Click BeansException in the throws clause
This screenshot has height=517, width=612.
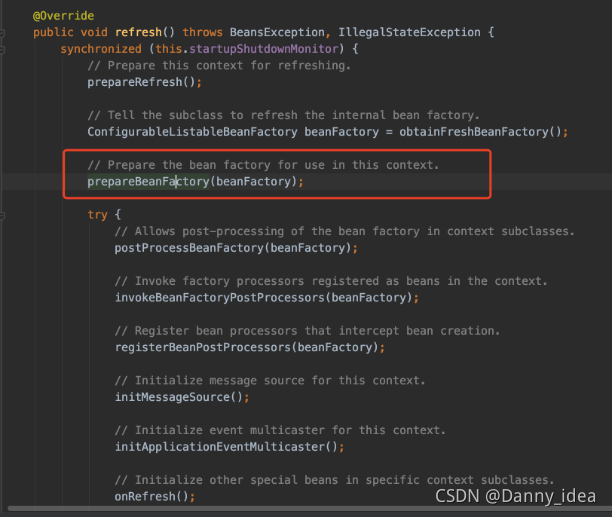pos(277,32)
